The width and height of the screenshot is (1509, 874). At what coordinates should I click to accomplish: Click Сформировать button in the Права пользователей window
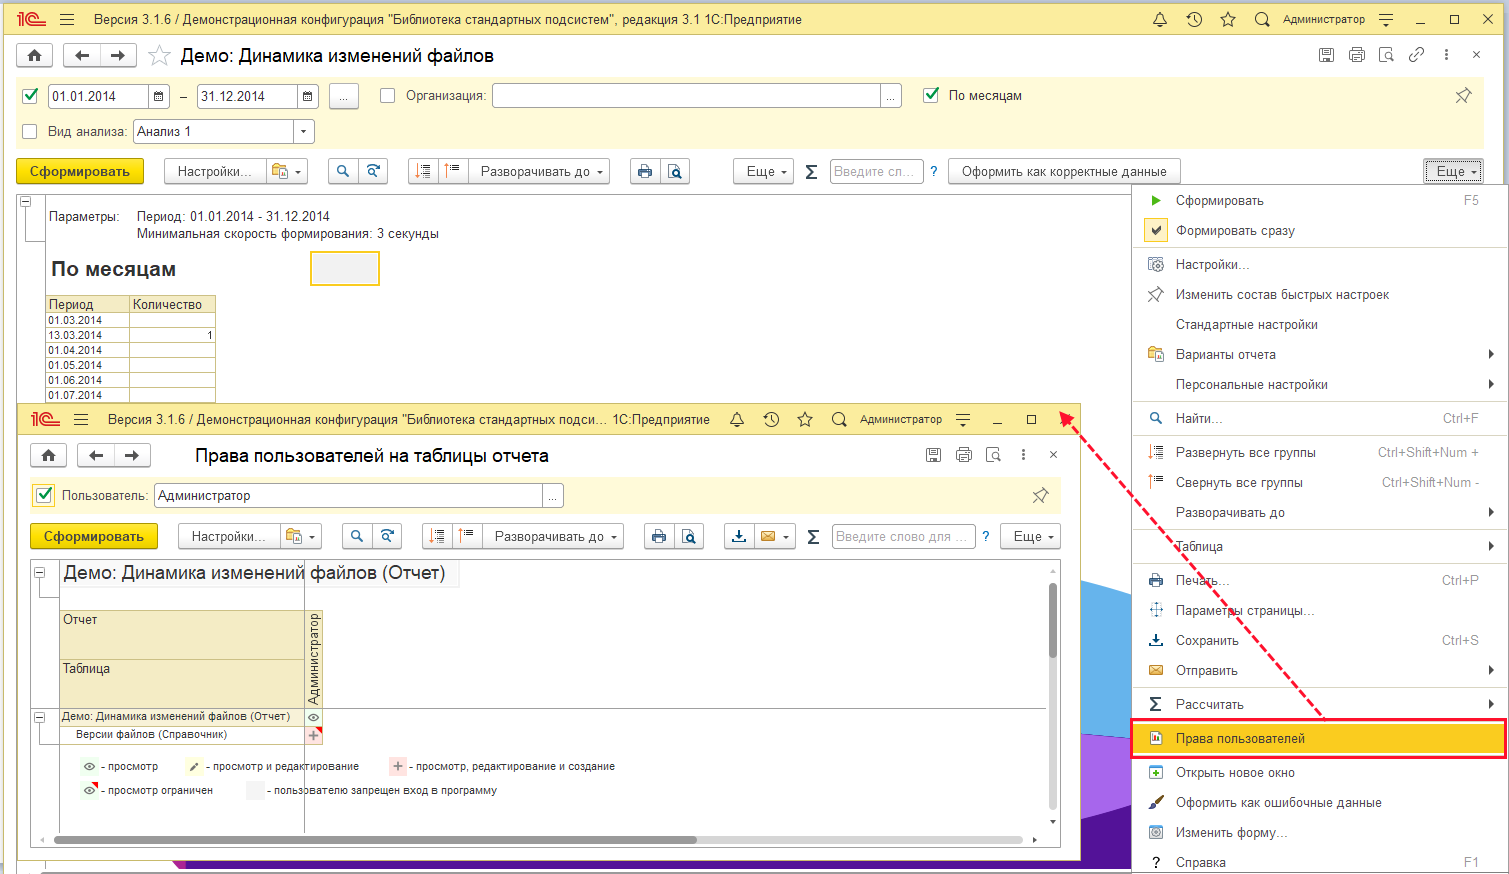pyautogui.click(x=94, y=536)
